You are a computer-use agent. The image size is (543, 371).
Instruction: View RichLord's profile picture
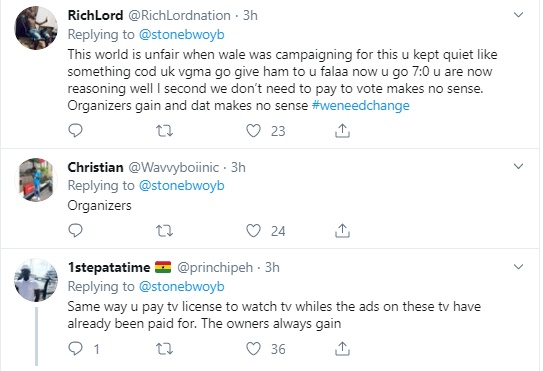[36, 28]
